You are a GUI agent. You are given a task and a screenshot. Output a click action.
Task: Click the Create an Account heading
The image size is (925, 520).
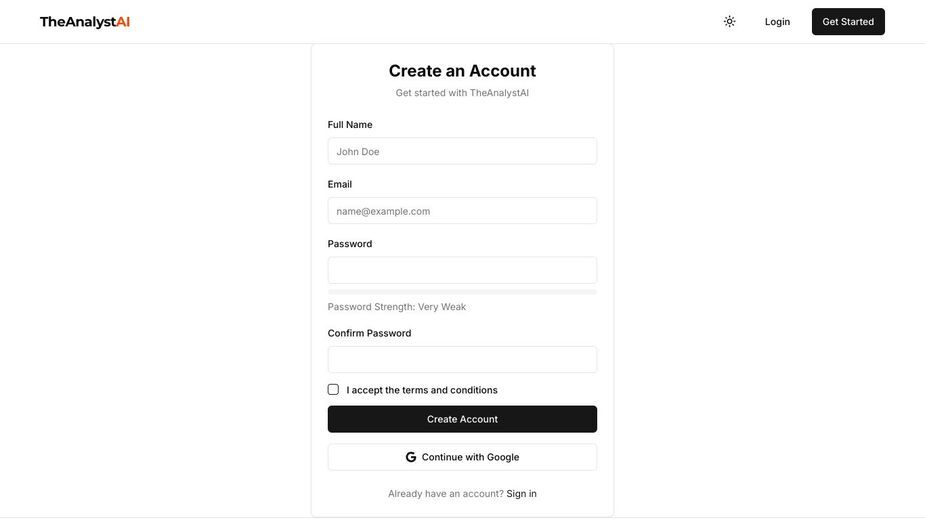tap(462, 71)
